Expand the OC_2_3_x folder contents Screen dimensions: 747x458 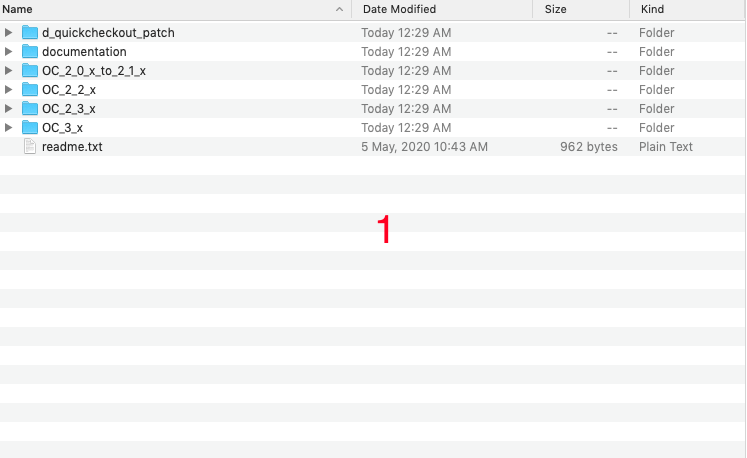point(8,109)
